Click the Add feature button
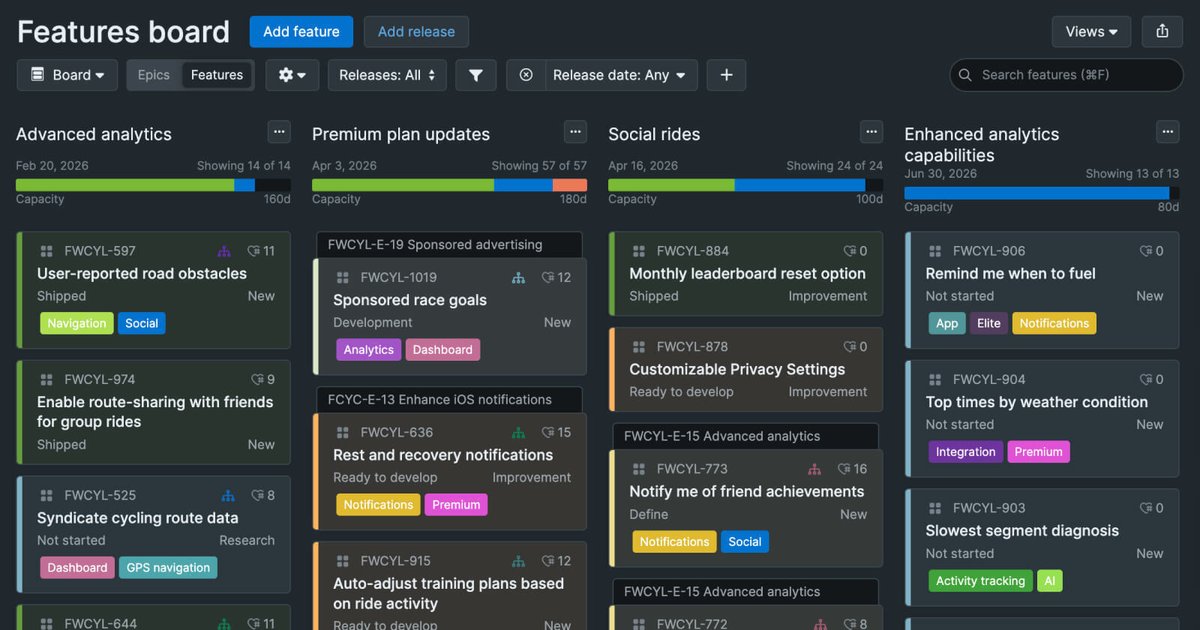 tap(301, 31)
